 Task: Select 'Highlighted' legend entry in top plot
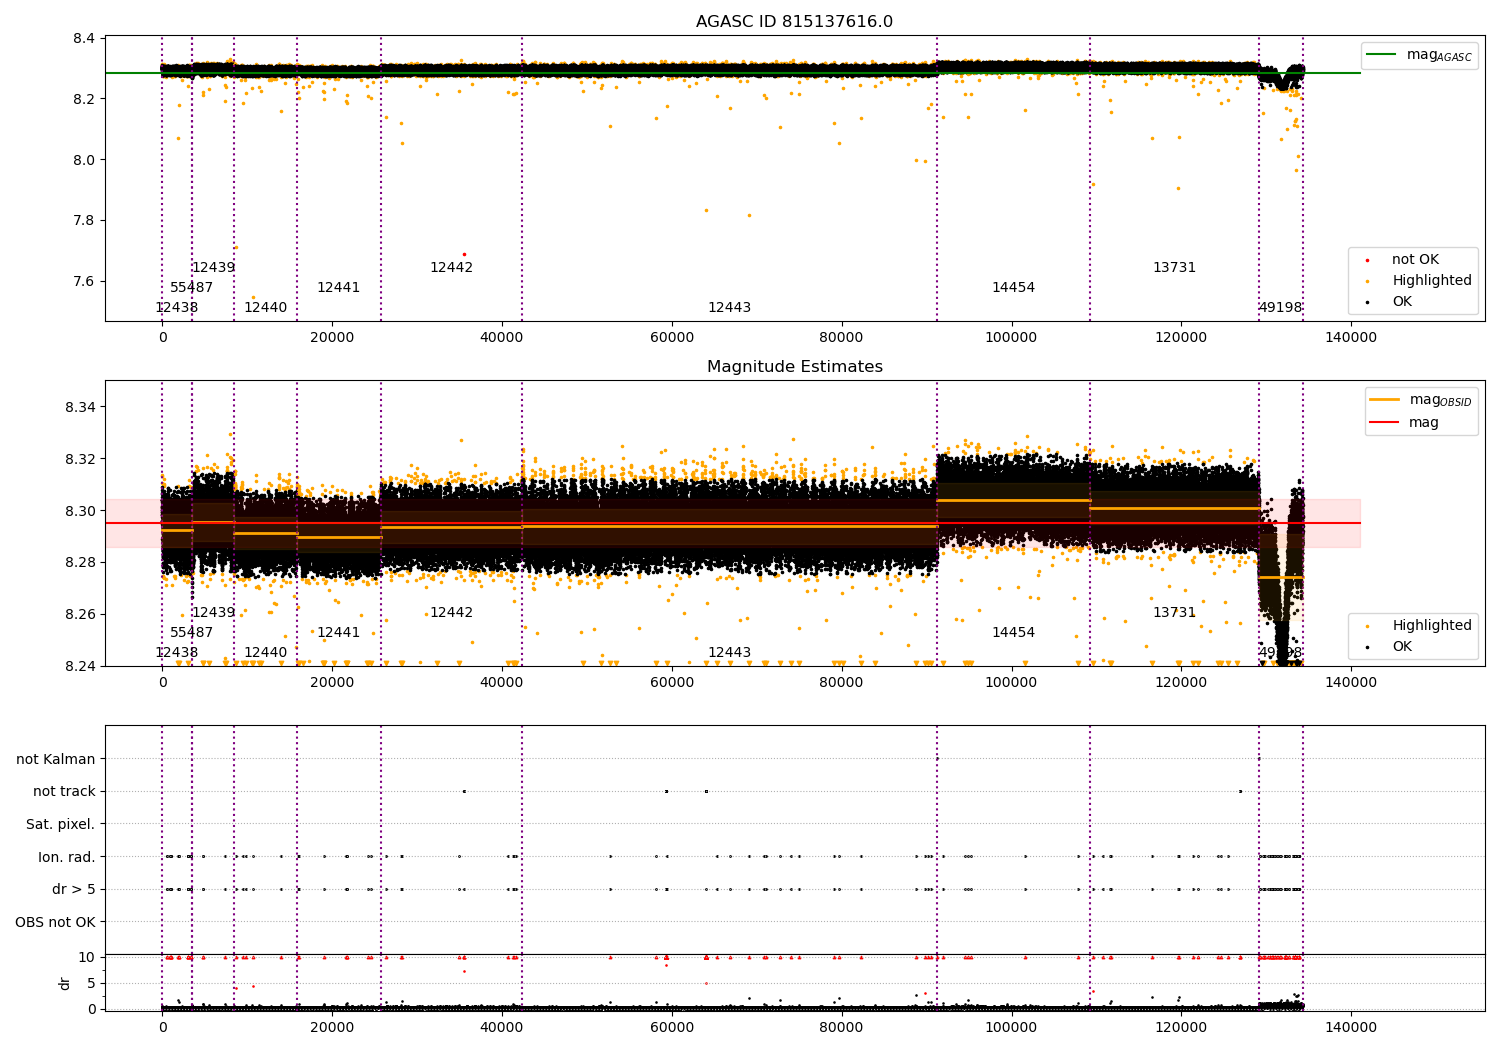(x=1432, y=281)
